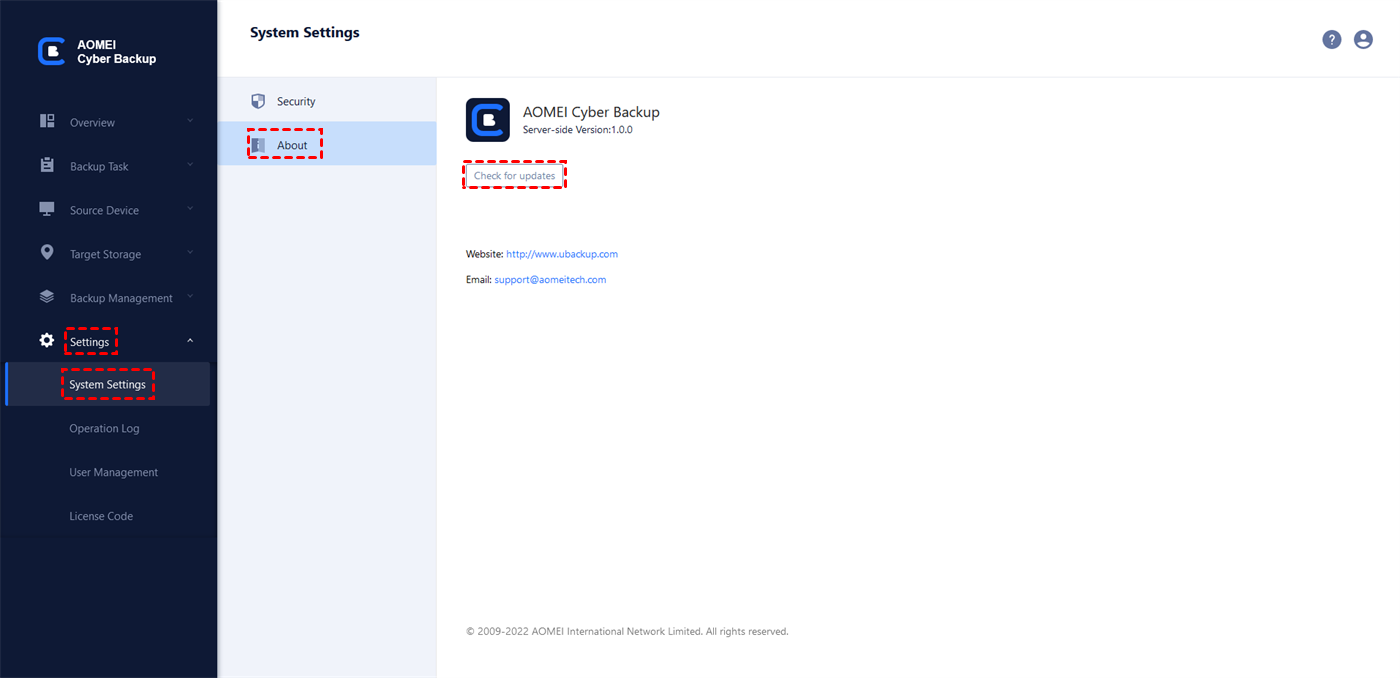Expand the Target Storage chevron
Screen dimensions: 1400x678
tap(190, 253)
